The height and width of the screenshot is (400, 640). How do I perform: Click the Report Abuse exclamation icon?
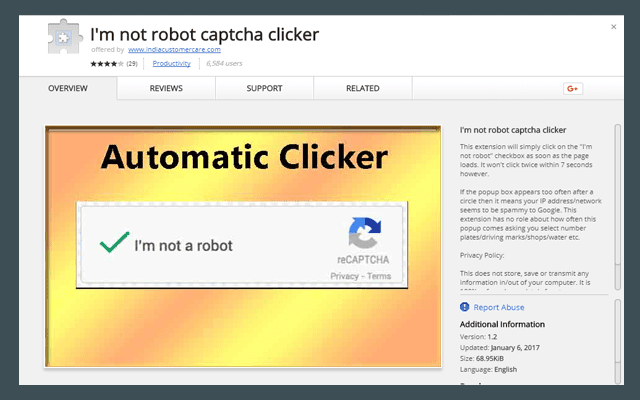tap(465, 307)
